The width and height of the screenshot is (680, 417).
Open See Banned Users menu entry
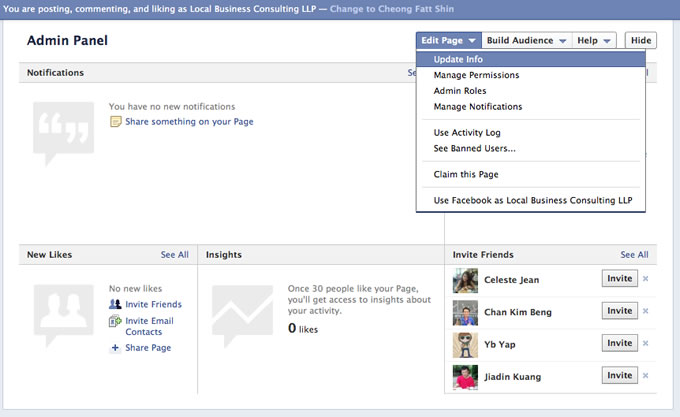pyautogui.click(x=531, y=148)
